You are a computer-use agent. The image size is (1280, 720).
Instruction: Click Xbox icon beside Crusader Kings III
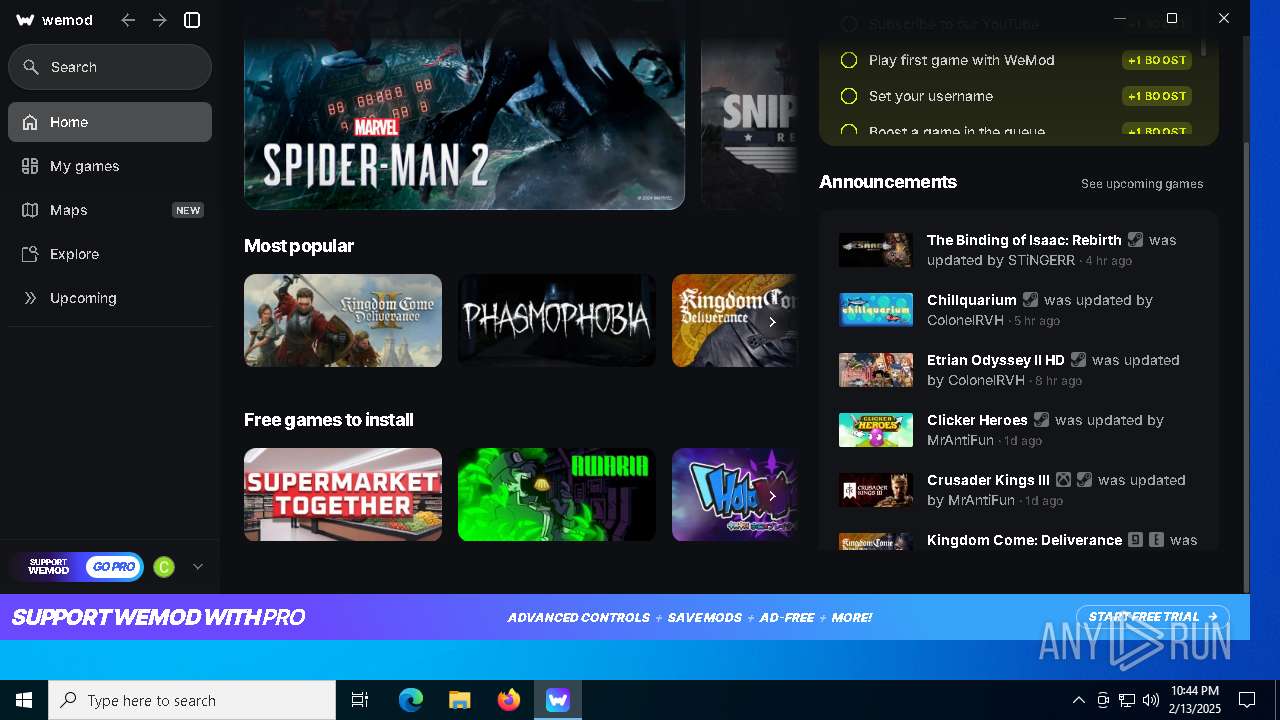pos(1064,480)
